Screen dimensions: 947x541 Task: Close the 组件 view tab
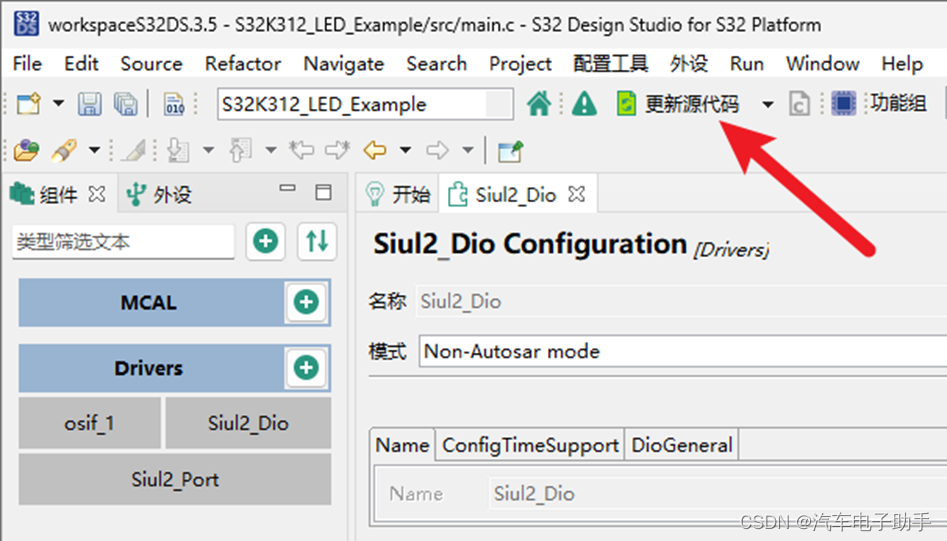click(x=97, y=194)
